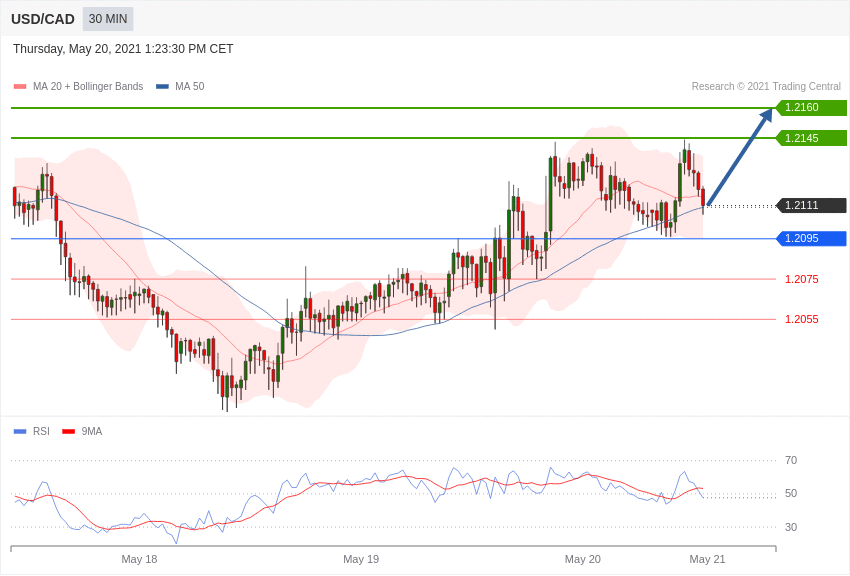Screen dimensions: 850x576
Task: Click the MA 50 legend label
Action: point(190,86)
